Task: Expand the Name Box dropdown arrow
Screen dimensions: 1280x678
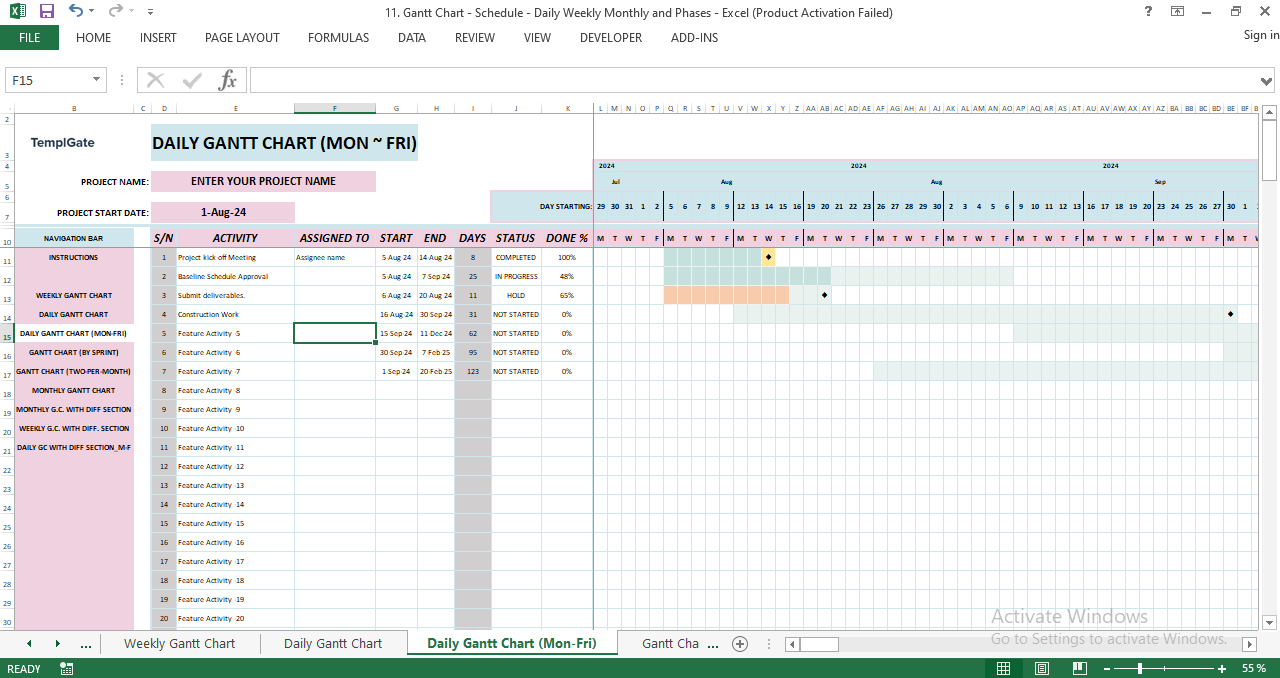Action: click(x=97, y=80)
